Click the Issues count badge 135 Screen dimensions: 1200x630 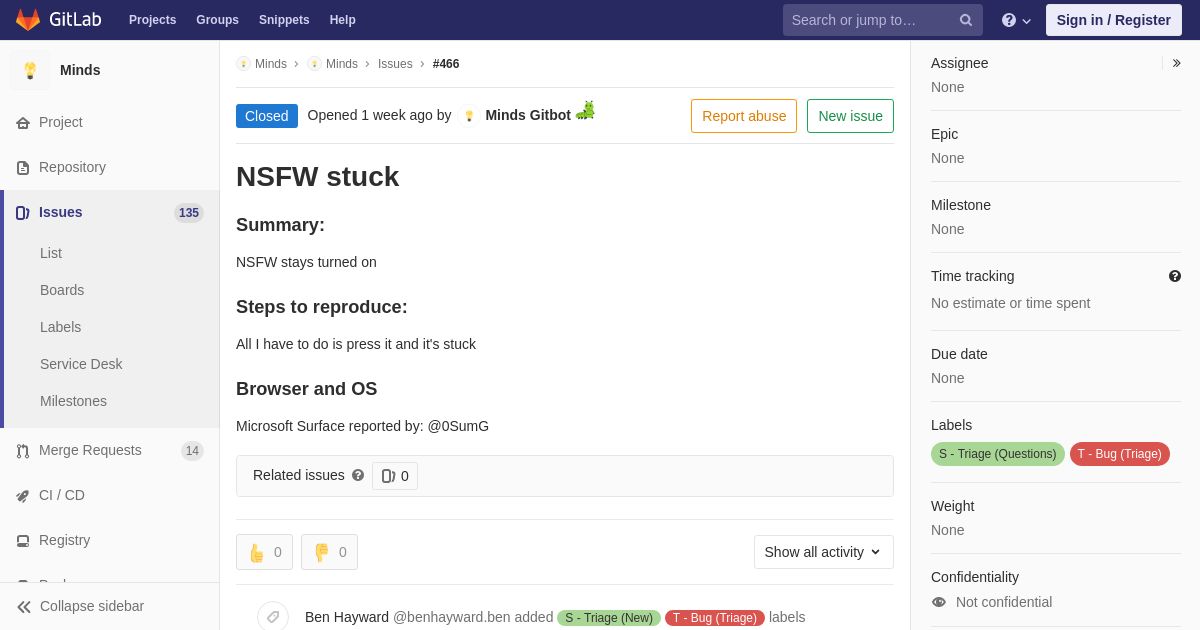pyautogui.click(x=189, y=213)
